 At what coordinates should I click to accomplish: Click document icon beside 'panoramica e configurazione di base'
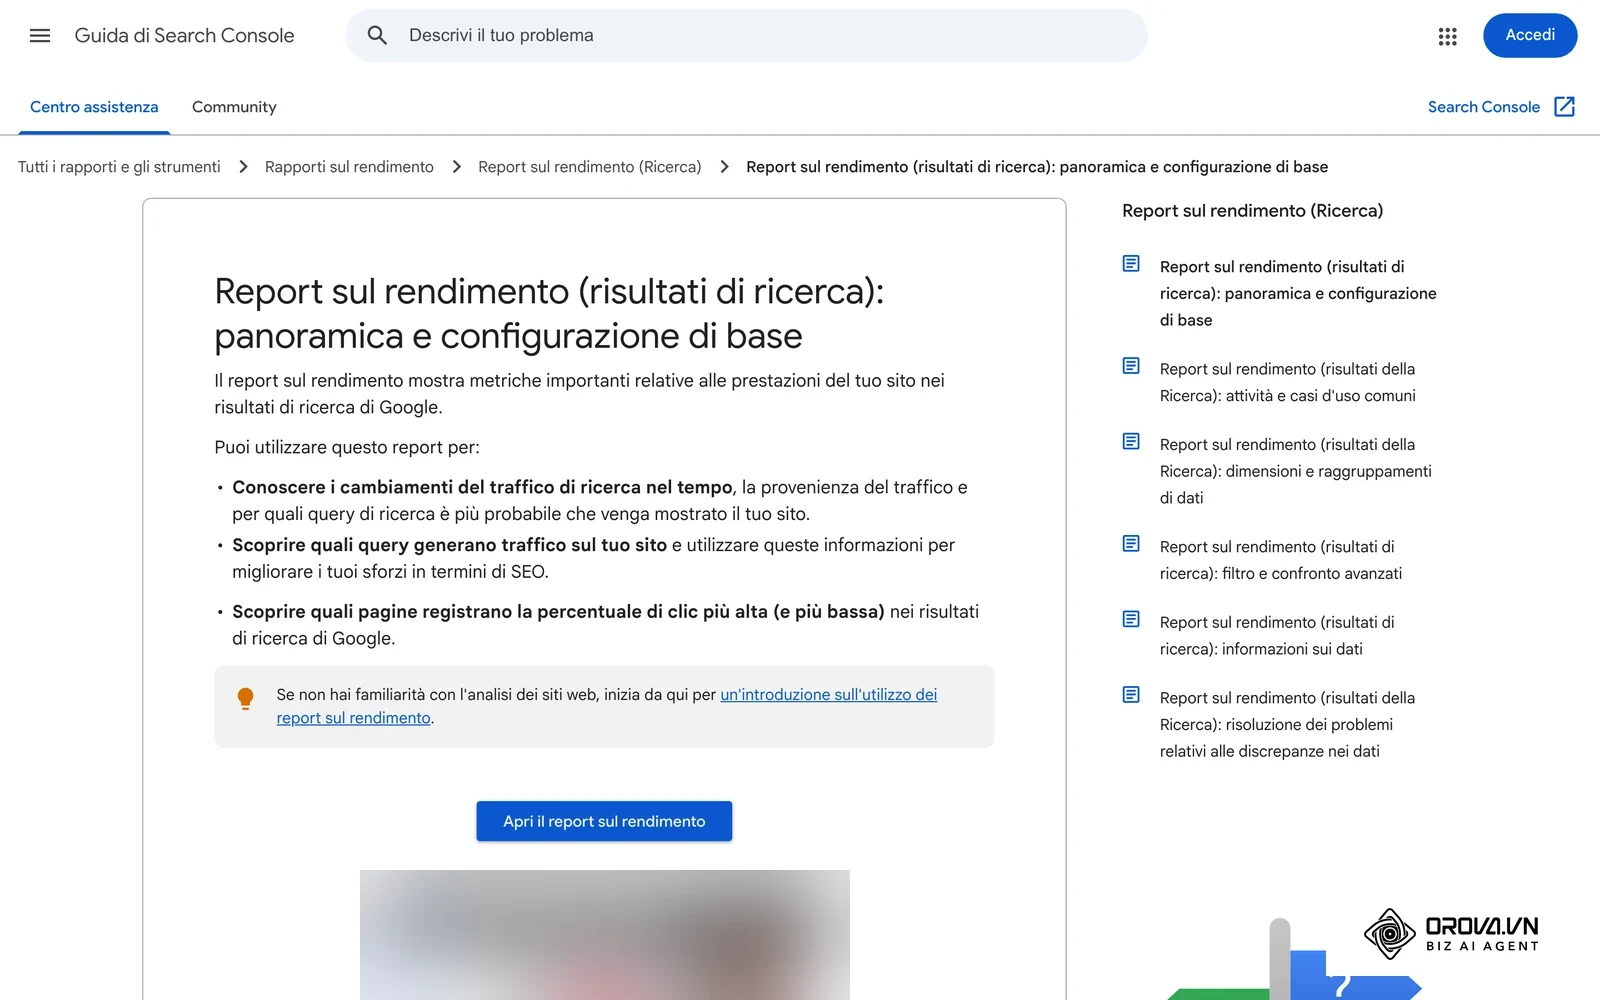tap(1131, 264)
